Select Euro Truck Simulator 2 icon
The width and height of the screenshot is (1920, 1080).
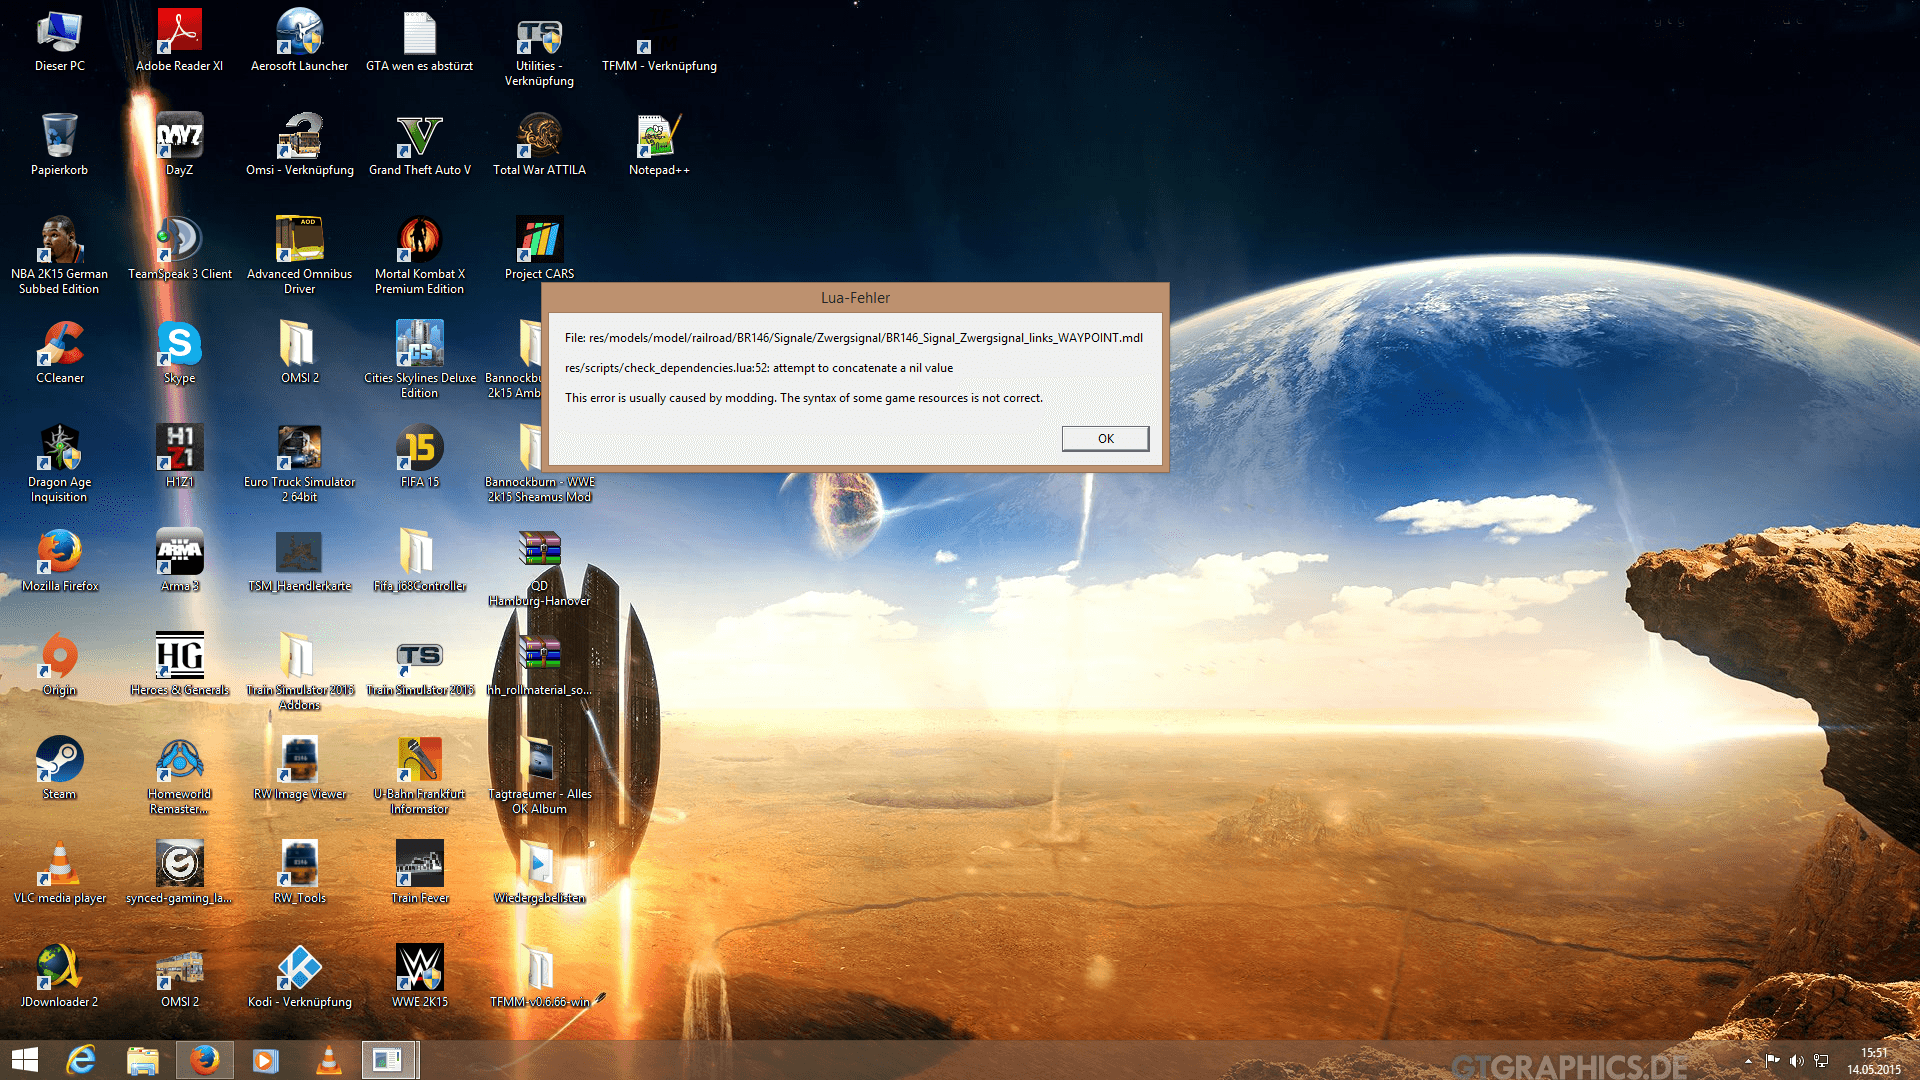tap(300, 464)
